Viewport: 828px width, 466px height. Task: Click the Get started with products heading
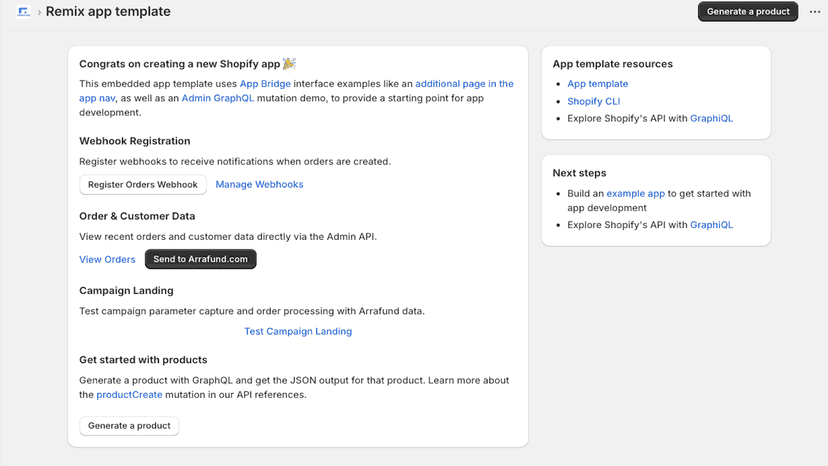coord(143,360)
